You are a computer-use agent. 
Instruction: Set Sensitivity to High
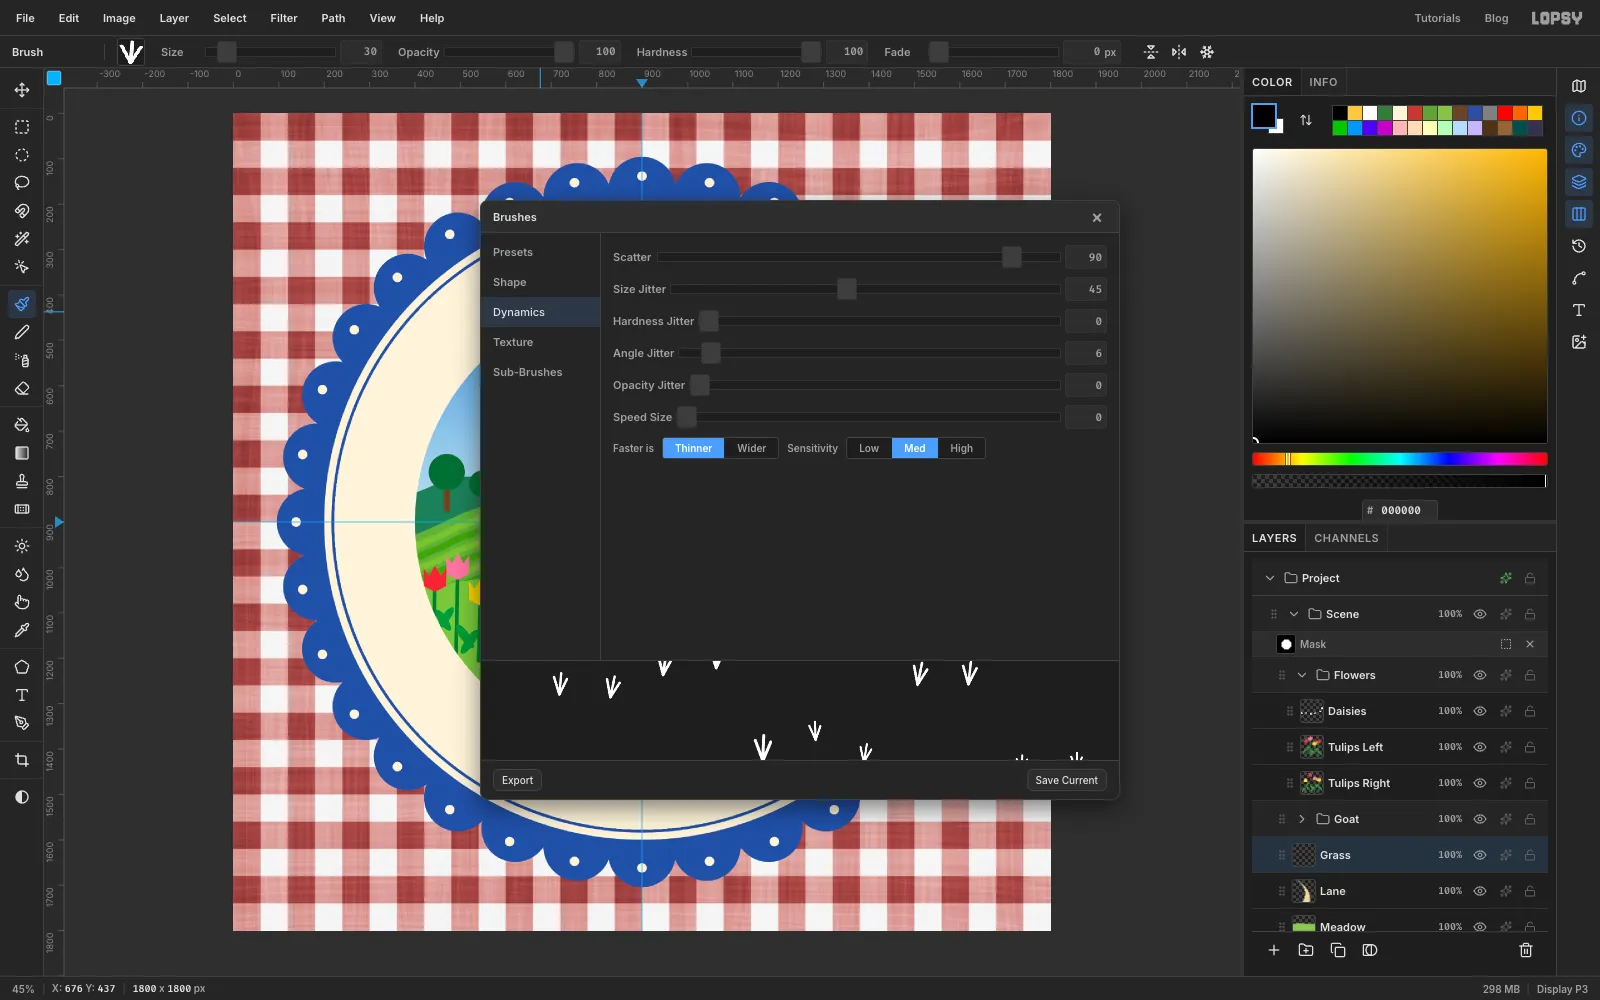pyautogui.click(x=961, y=448)
